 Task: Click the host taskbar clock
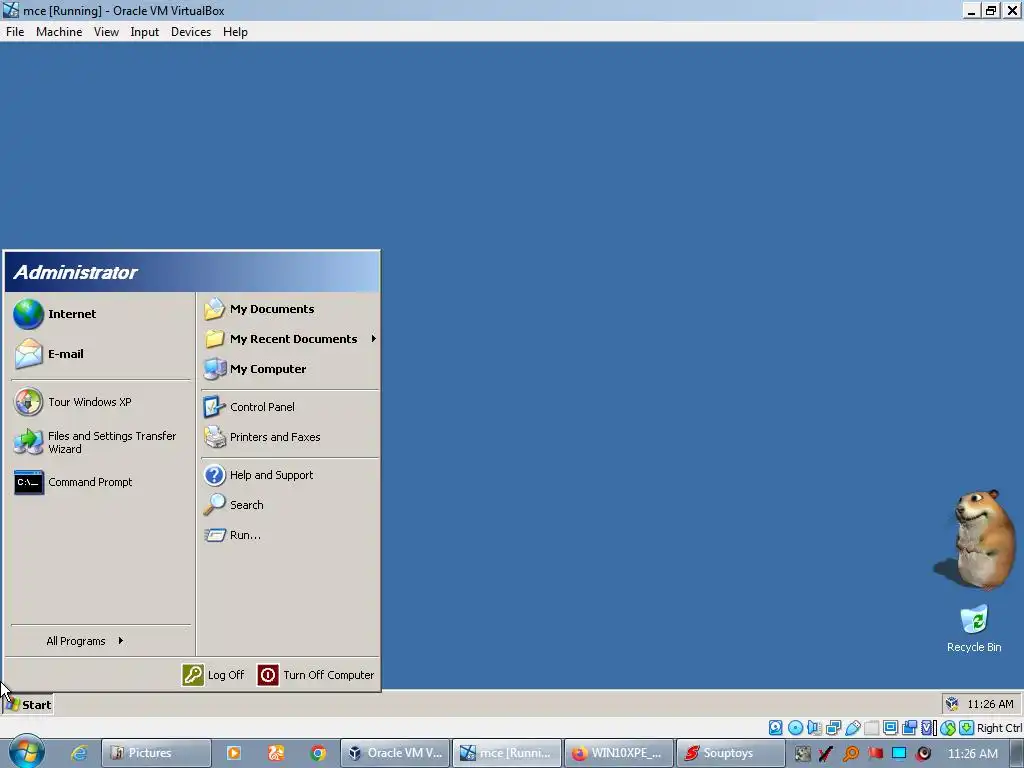[972, 754]
